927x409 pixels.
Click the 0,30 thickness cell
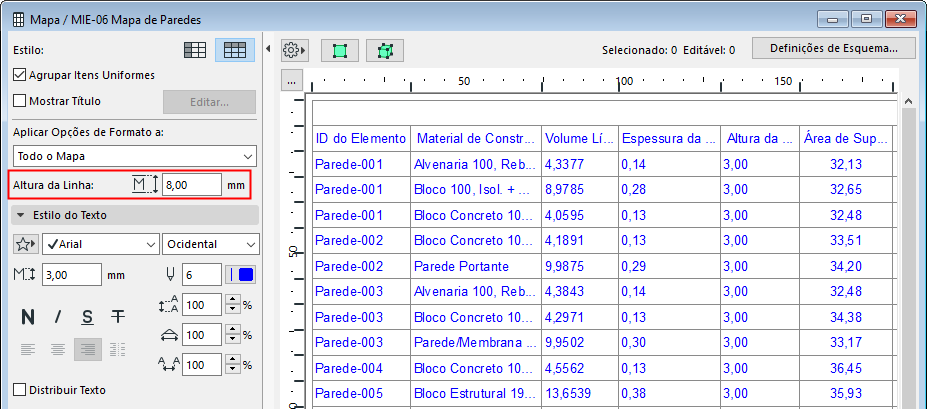pos(669,343)
